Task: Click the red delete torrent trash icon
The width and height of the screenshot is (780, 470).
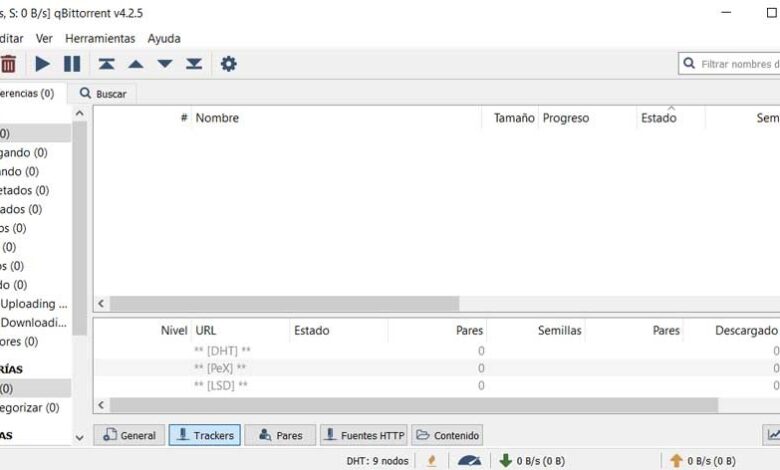Action: point(8,64)
